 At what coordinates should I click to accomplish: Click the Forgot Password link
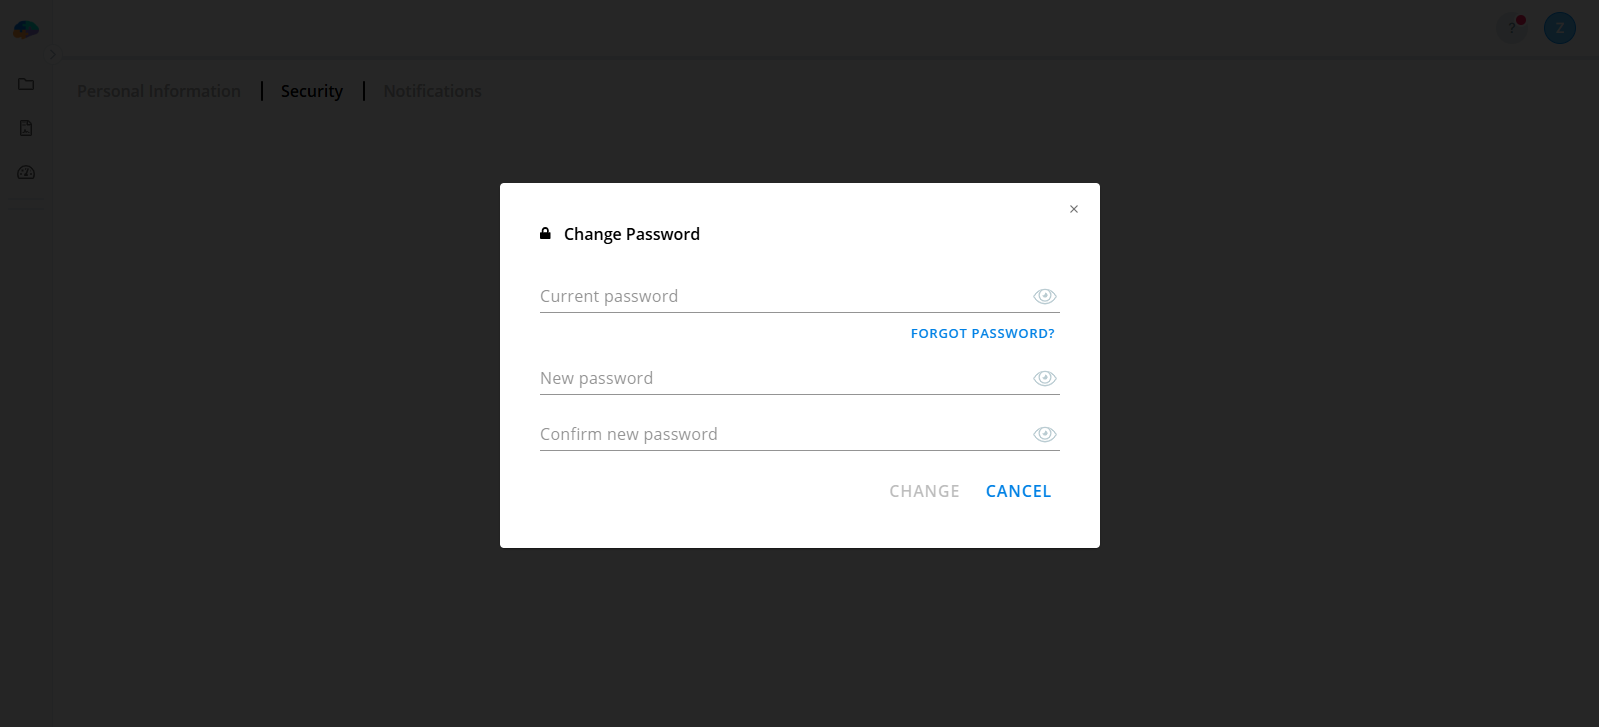pyautogui.click(x=982, y=333)
